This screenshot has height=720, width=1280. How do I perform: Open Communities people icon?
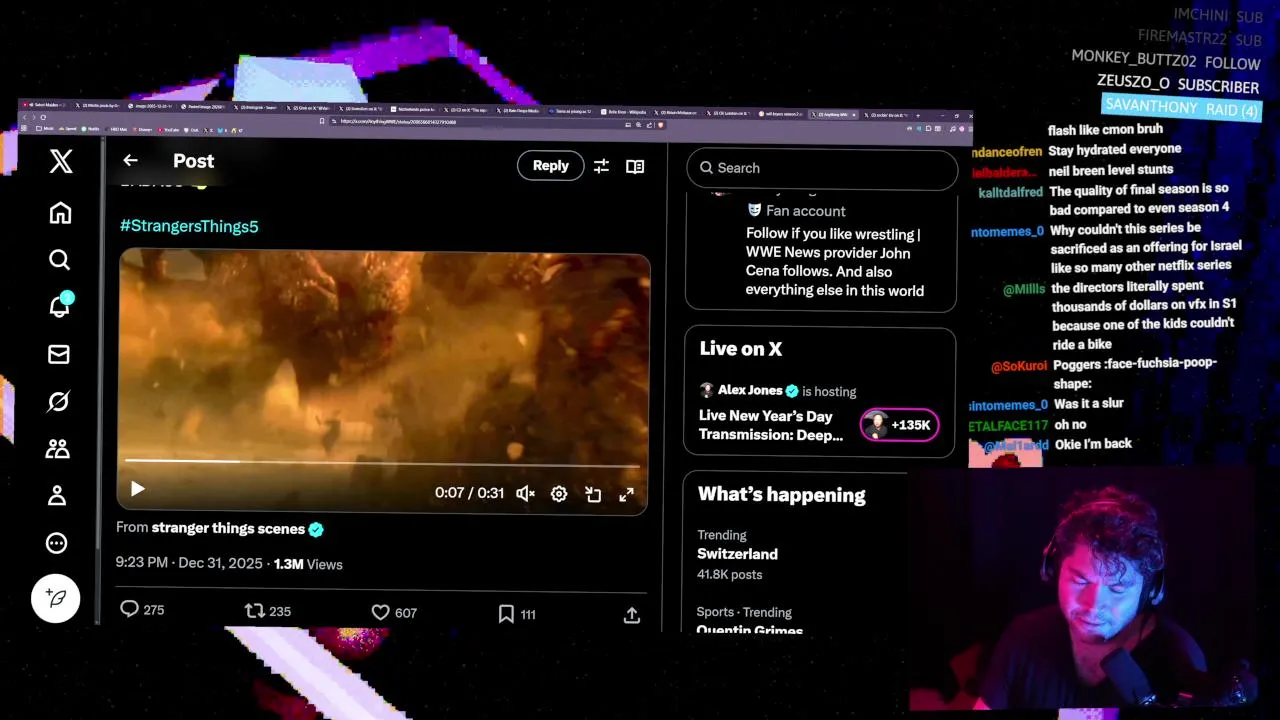[x=57, y=449]
